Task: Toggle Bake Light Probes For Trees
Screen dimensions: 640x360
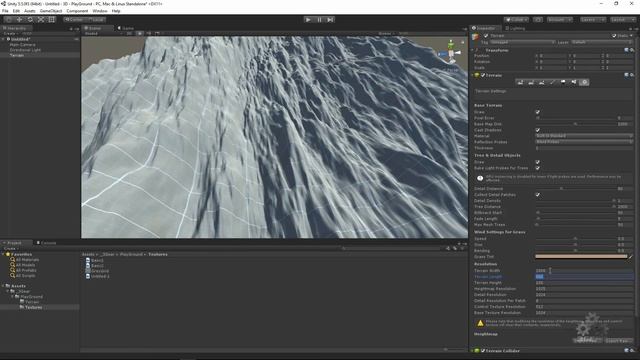Action: 538,168
